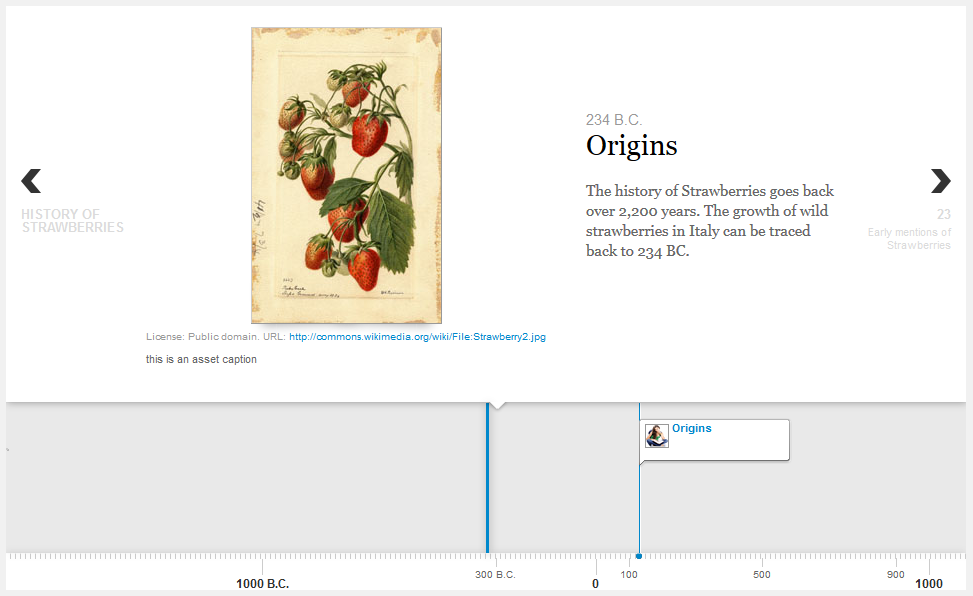This screenshot has width=973, height=596.
Task: Click the 1000 label on the time axis
Action: point(929,584)
